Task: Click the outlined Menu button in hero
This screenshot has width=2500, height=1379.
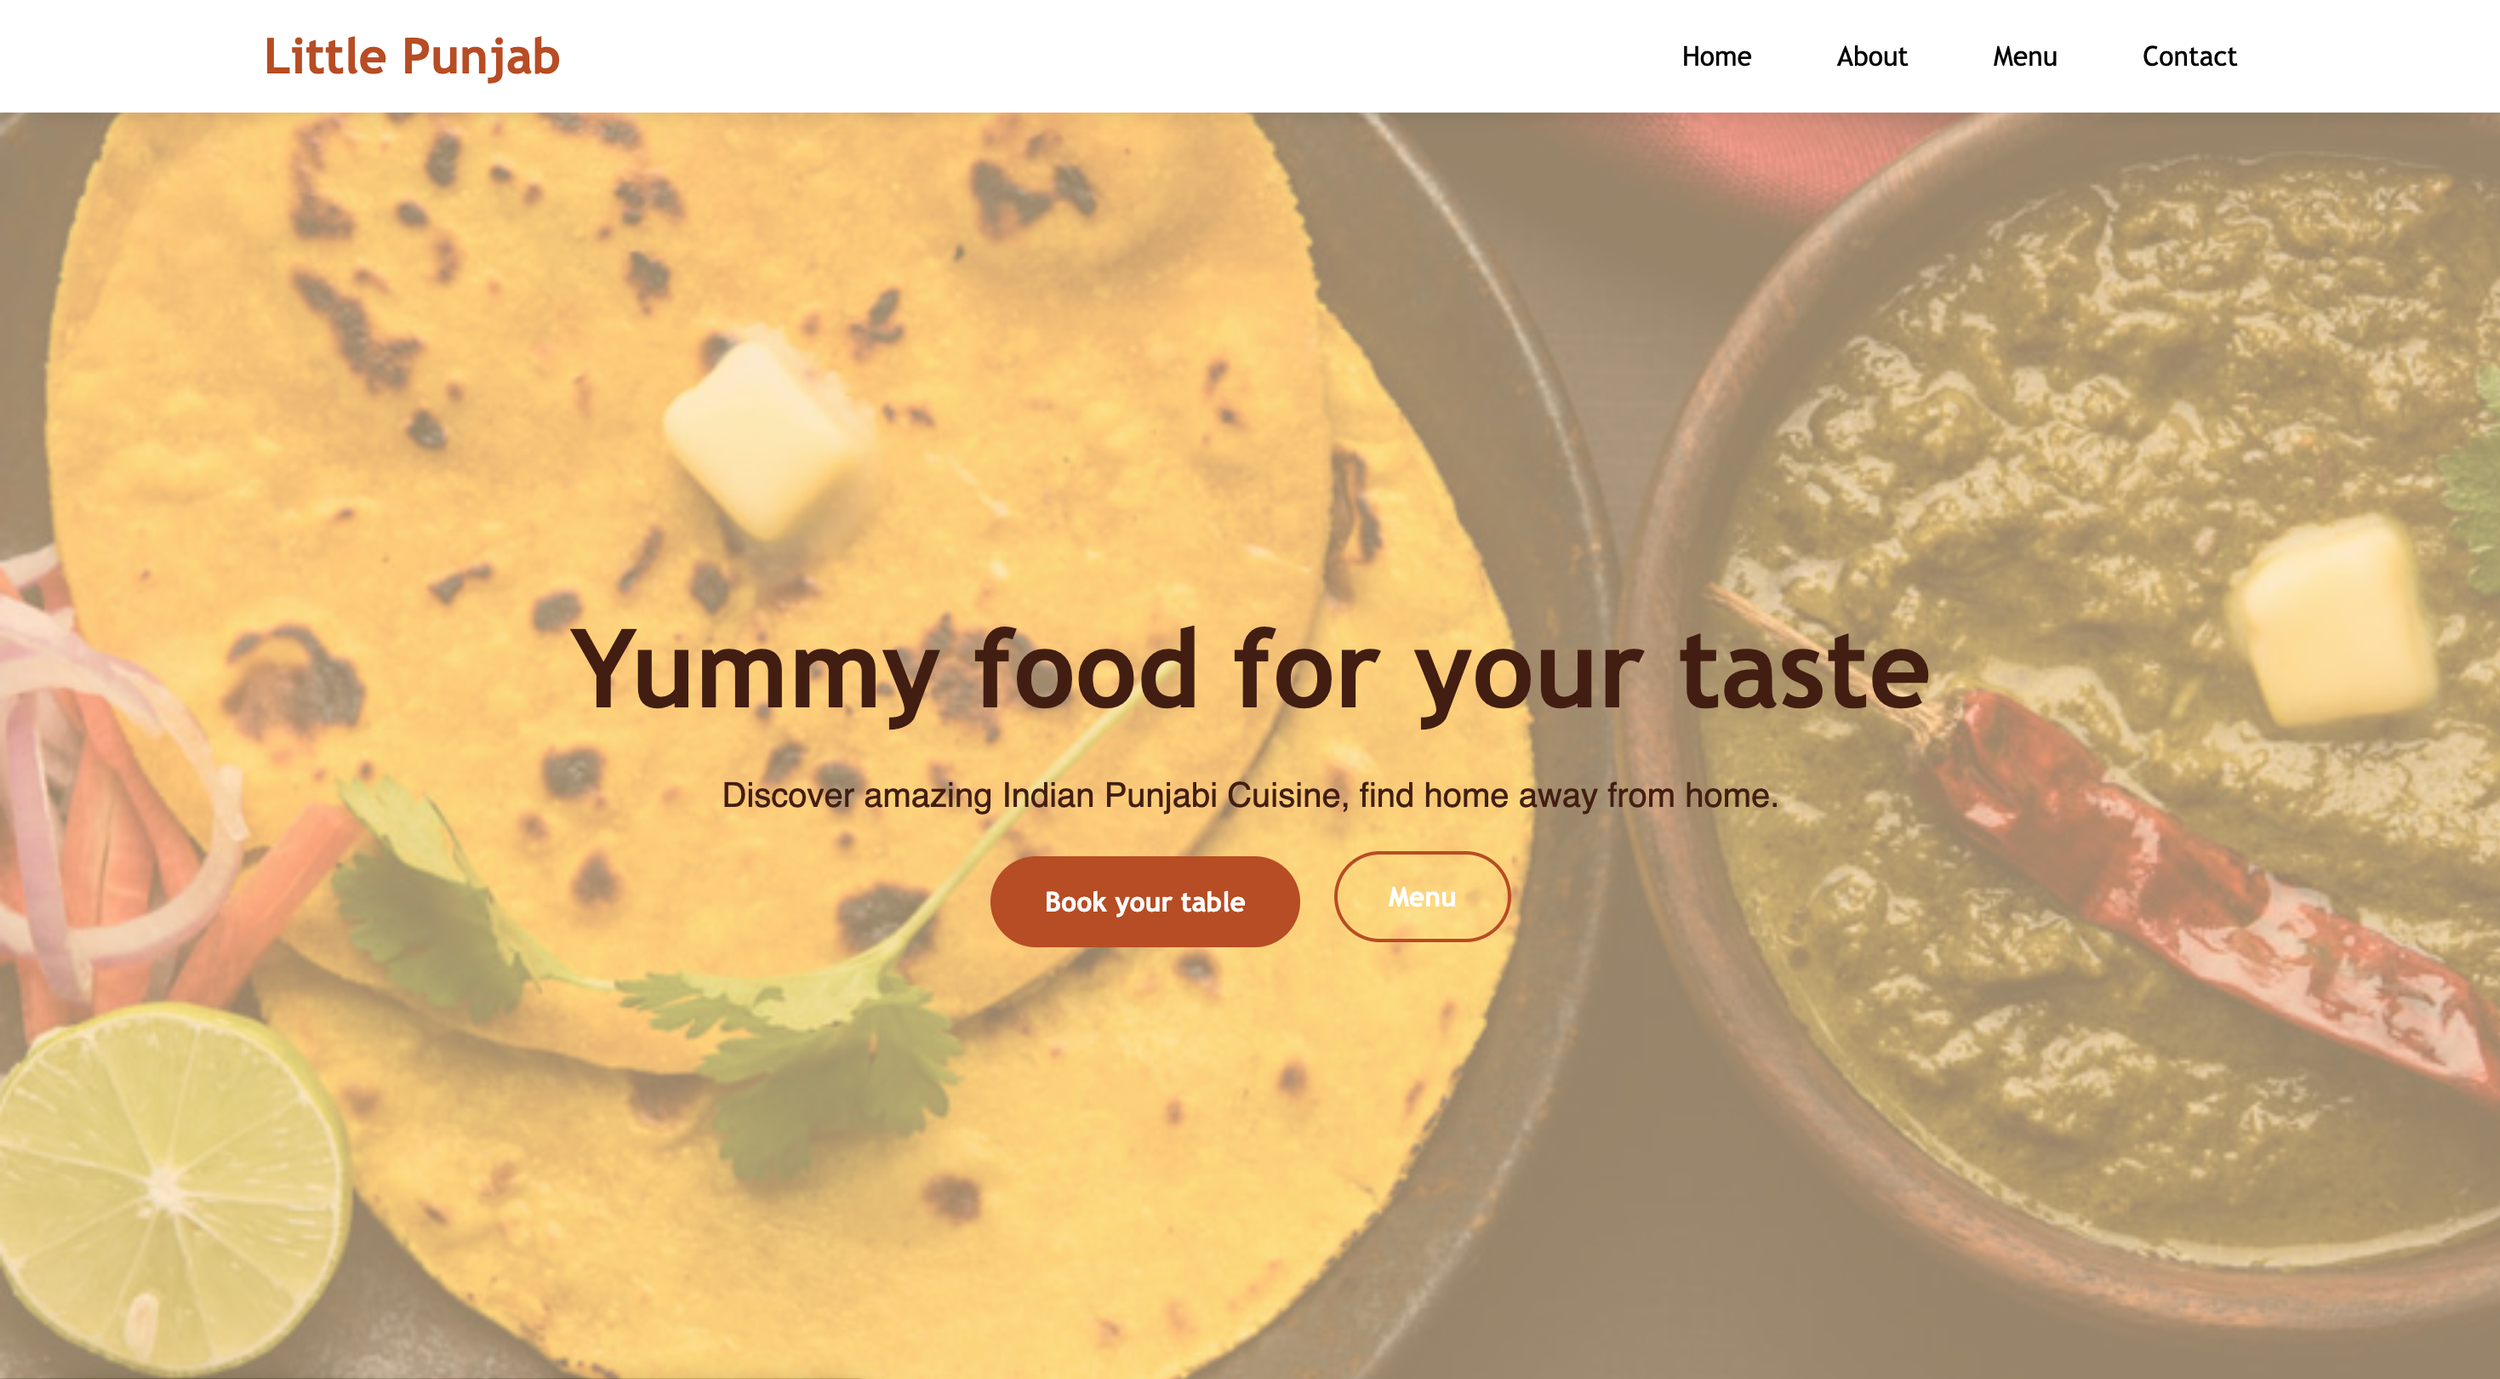Action: (x=1422, y=896)
